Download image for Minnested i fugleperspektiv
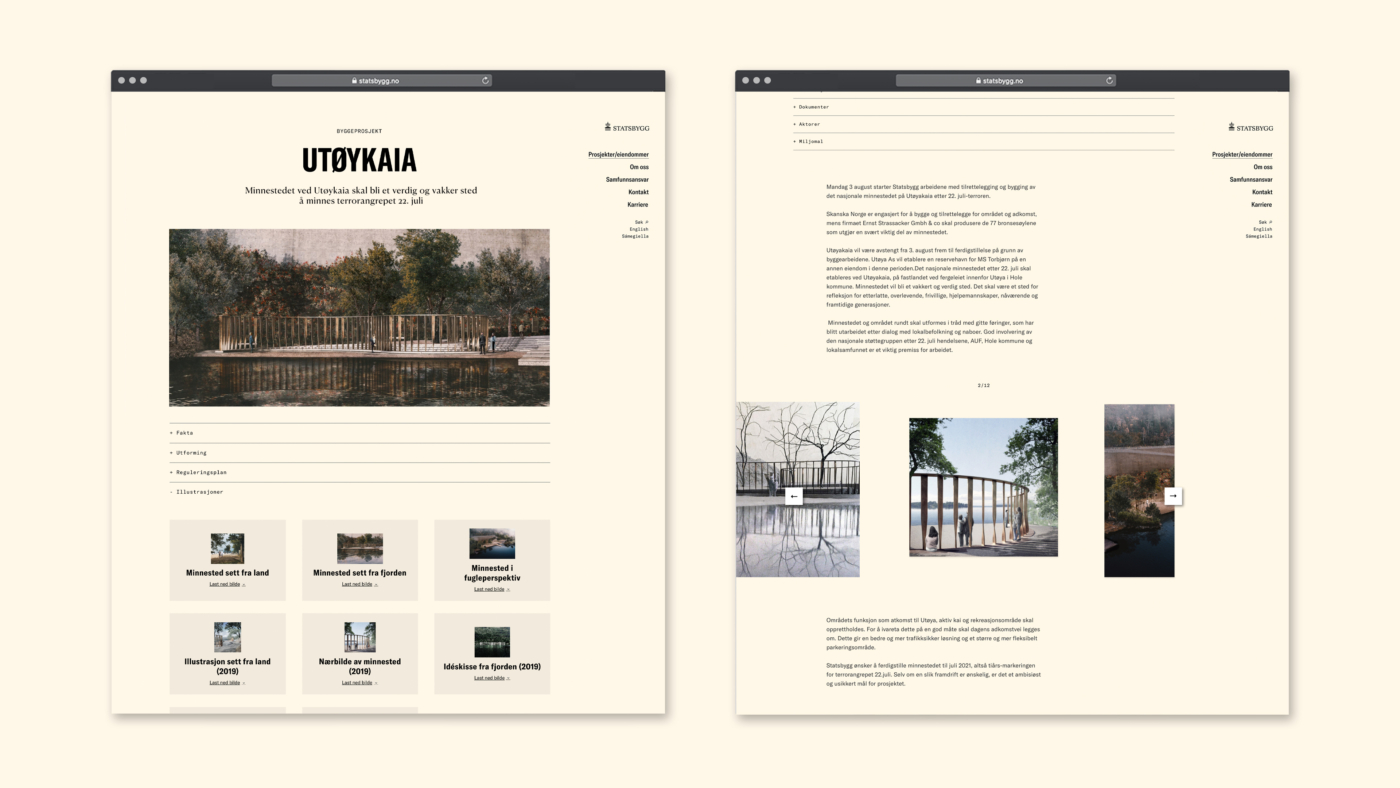 (492, 589)
